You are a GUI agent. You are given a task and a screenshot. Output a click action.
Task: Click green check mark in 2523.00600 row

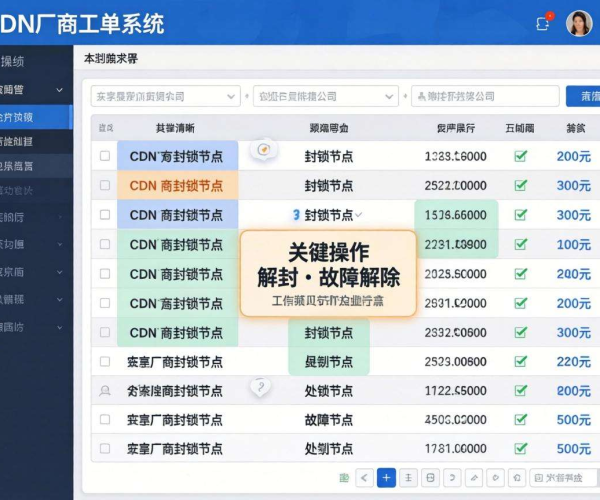point(520,361)
